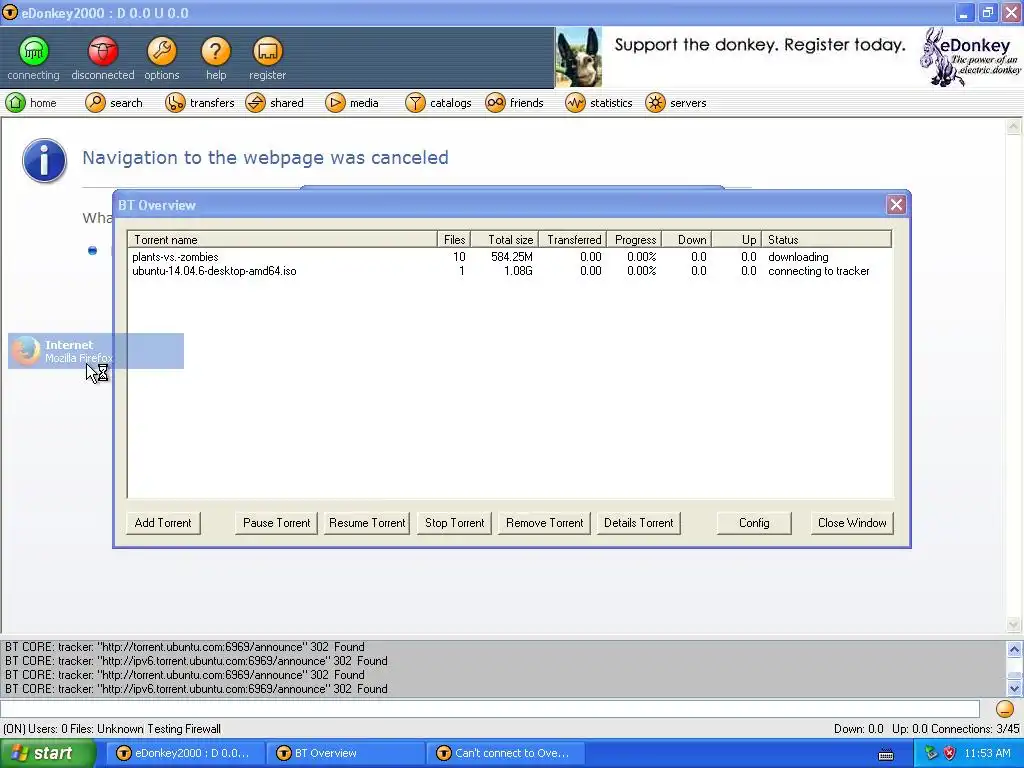Viewport: 1024px width, 768px height.
Task: Sort by the Torrent name column header
Action: pyautogui.click(x=282, y=240)
